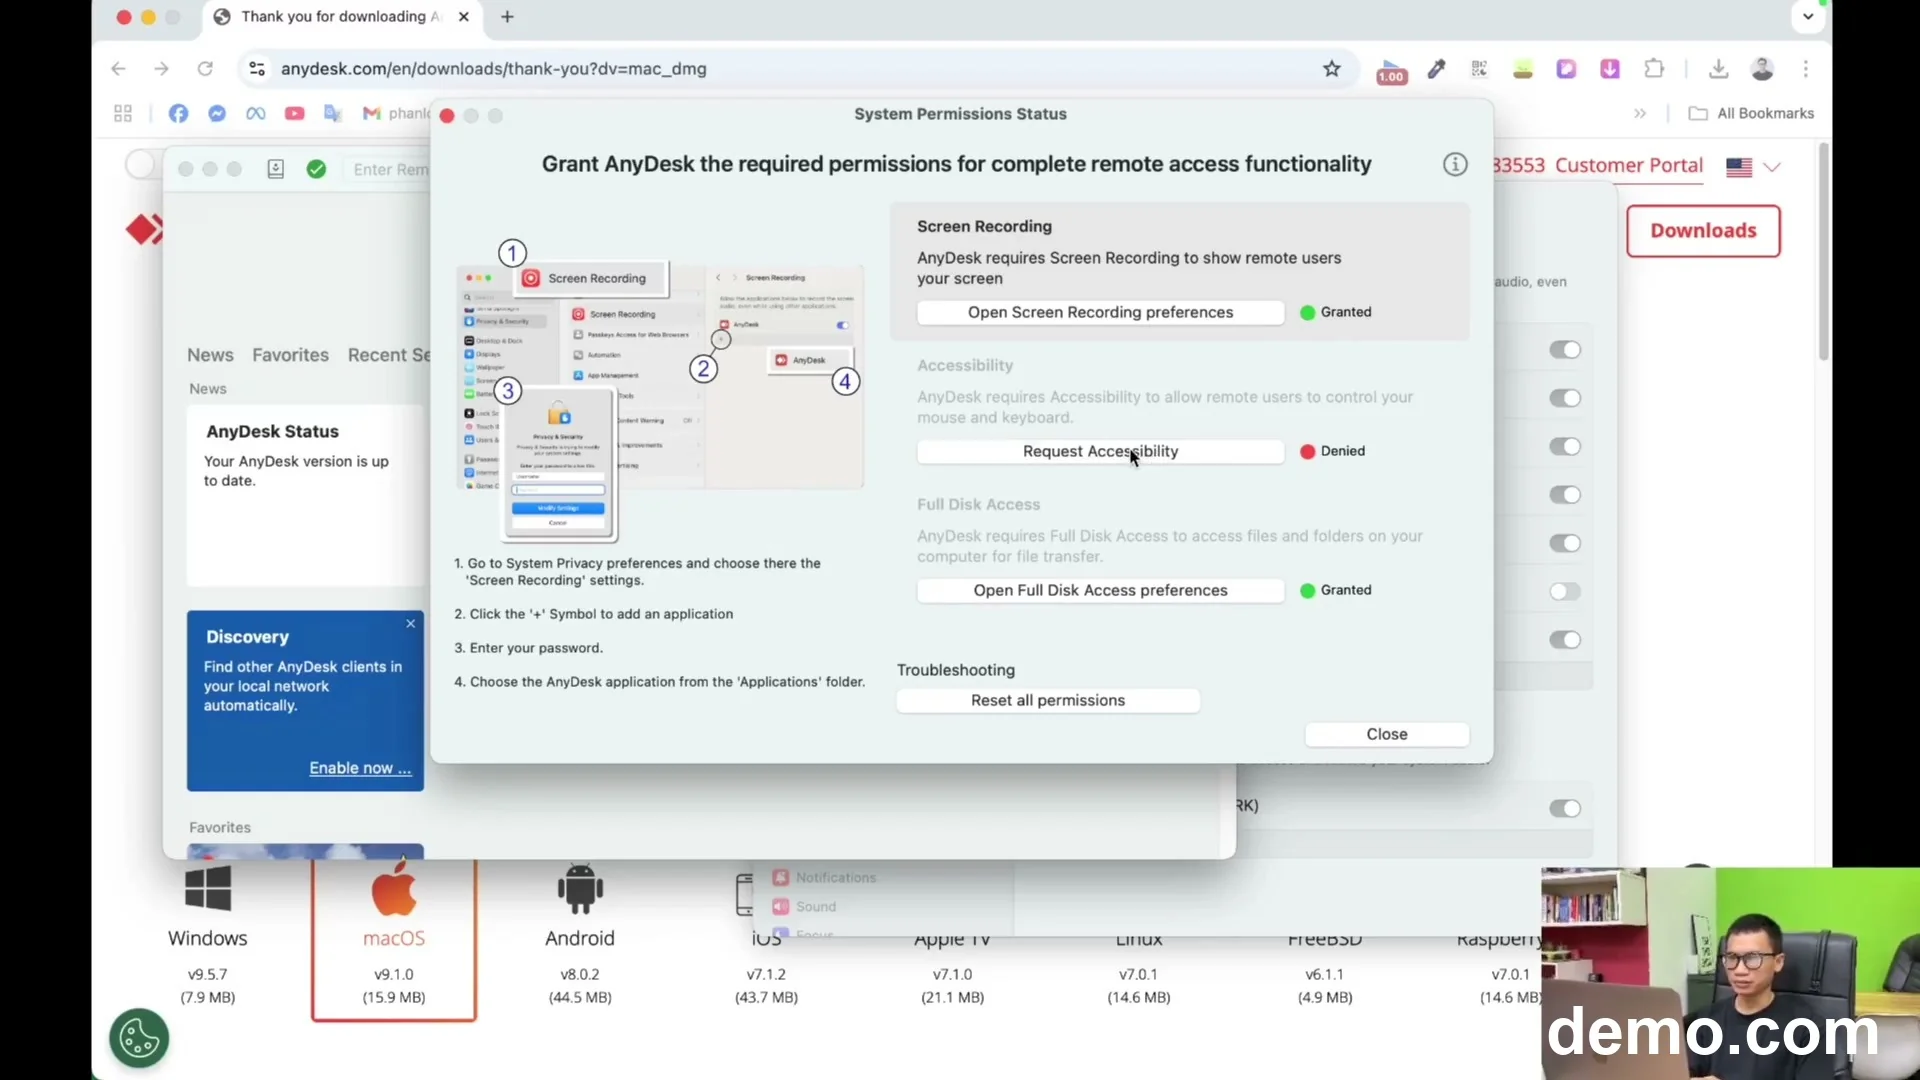
Task: Open the Messenger bookmark
Action: tap(217, 114)
